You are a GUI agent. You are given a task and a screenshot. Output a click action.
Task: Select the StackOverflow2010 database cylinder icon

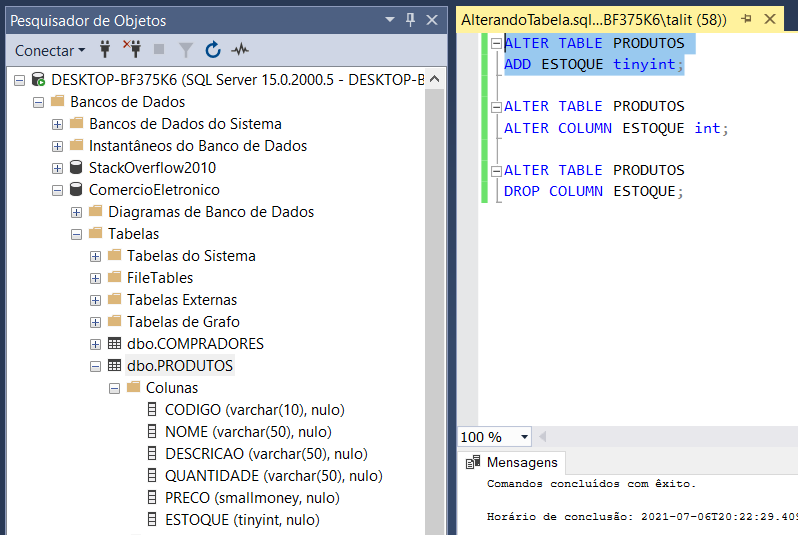pos(76,167)
